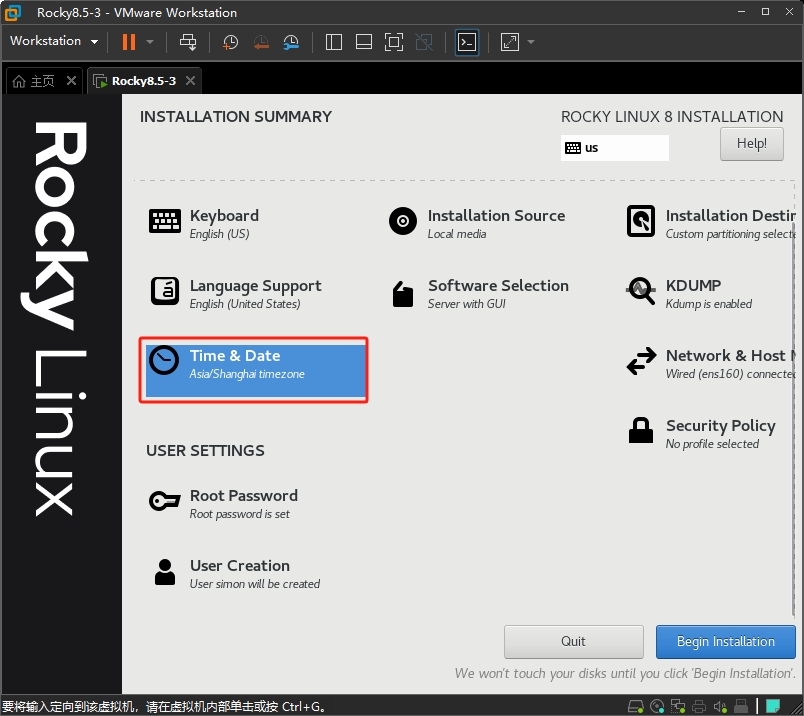Click the enter full screen icon
804x716 pixels.
coord(394,42)
